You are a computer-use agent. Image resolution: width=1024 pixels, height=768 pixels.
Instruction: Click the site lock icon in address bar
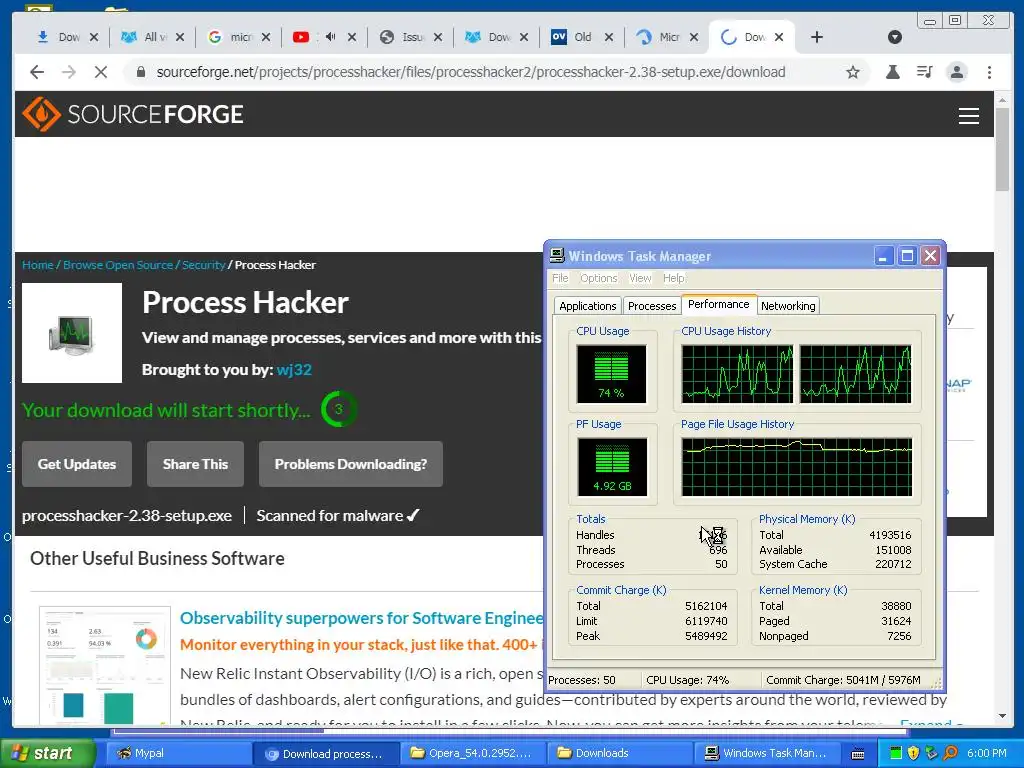(140, 72)
